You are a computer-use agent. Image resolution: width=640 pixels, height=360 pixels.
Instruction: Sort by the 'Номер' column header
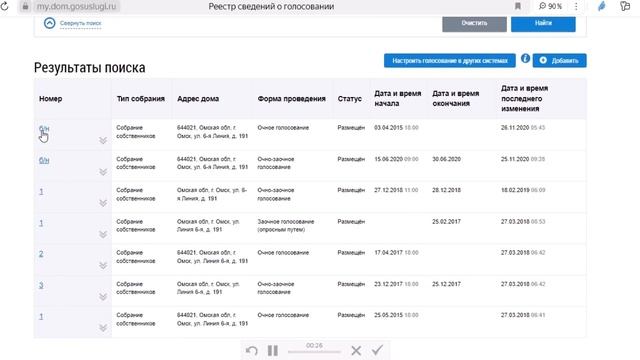click(x=51, y=99)
